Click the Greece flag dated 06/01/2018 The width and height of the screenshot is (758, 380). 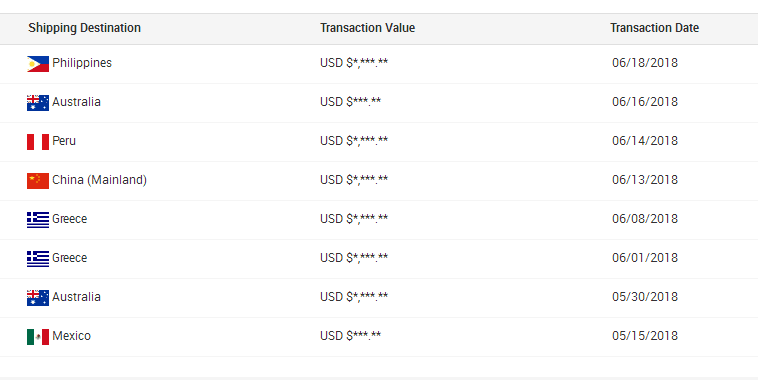point(38,259)
